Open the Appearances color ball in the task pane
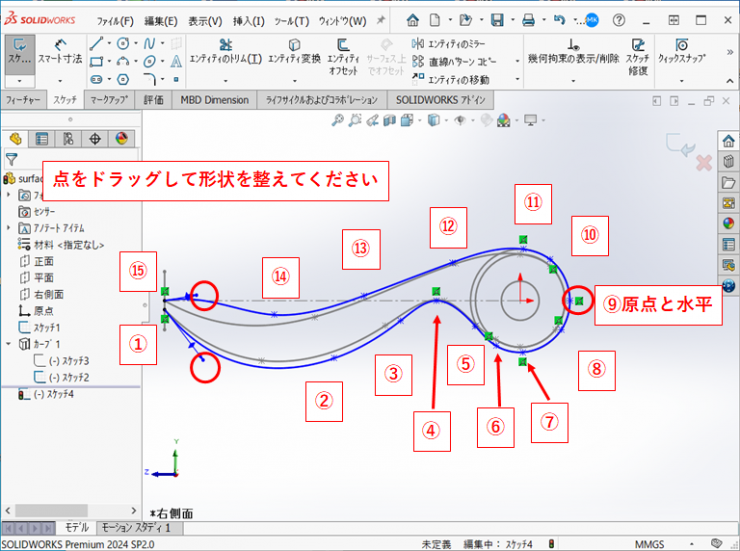The height and width of the screenshot is (551, 740). click(728, 223)
